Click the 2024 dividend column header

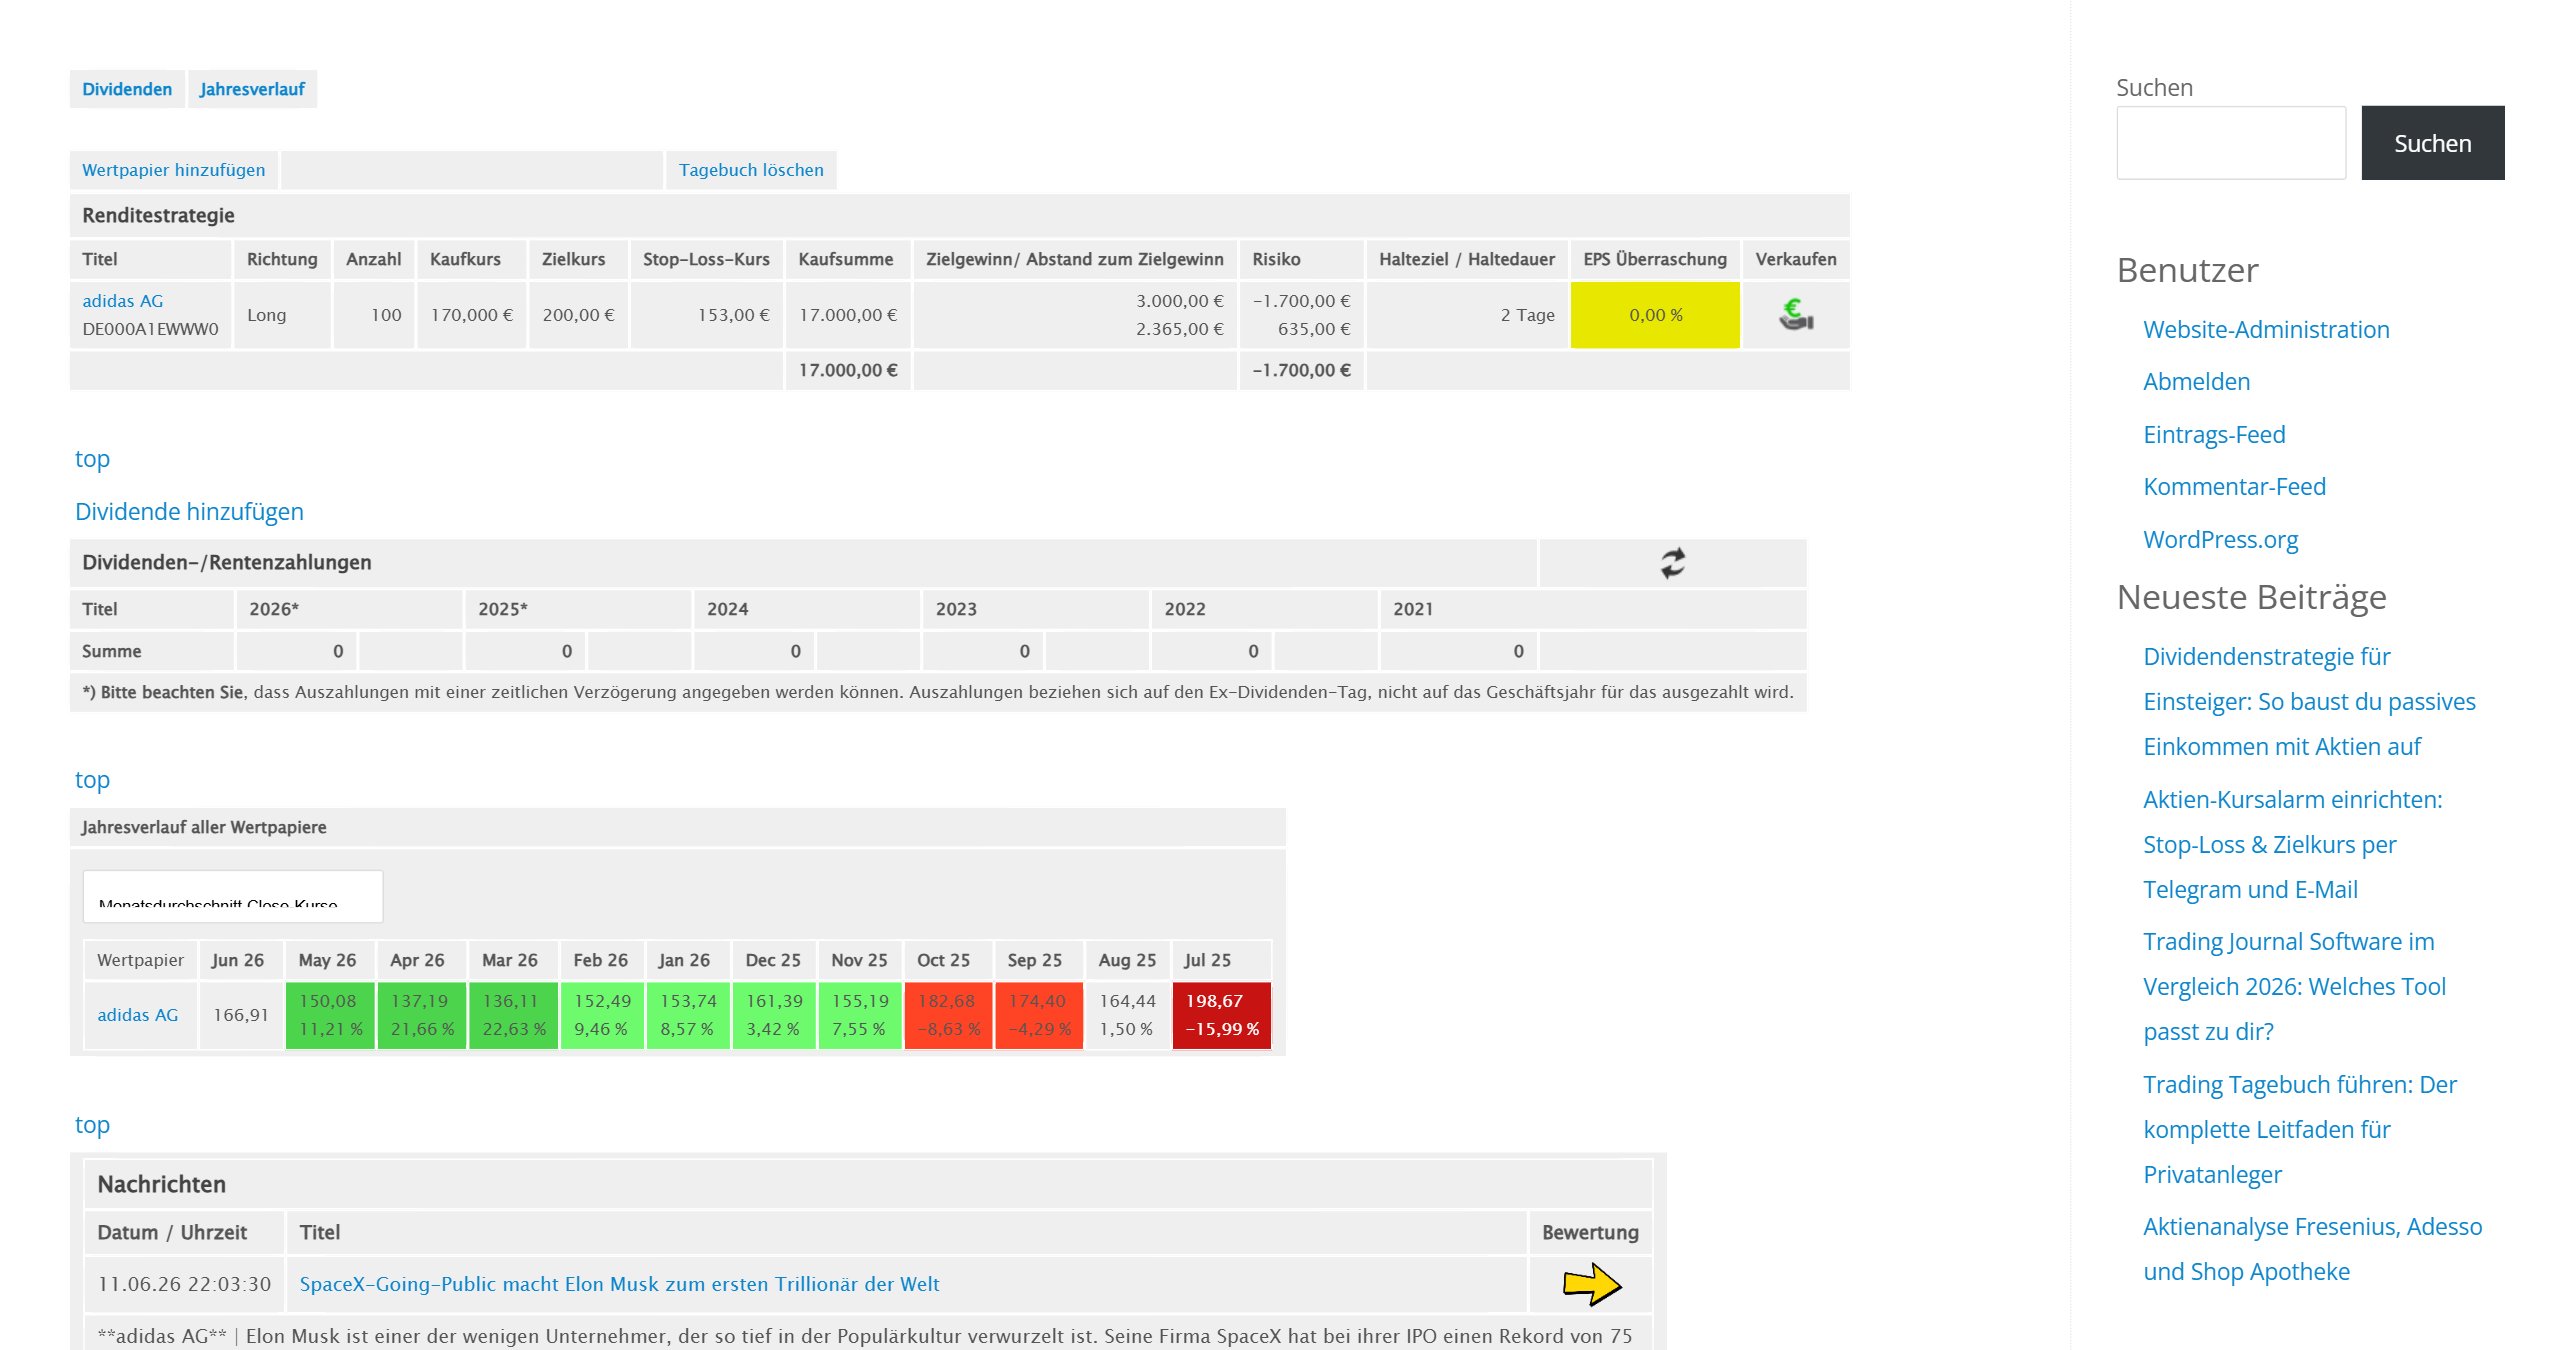(806, 609)
